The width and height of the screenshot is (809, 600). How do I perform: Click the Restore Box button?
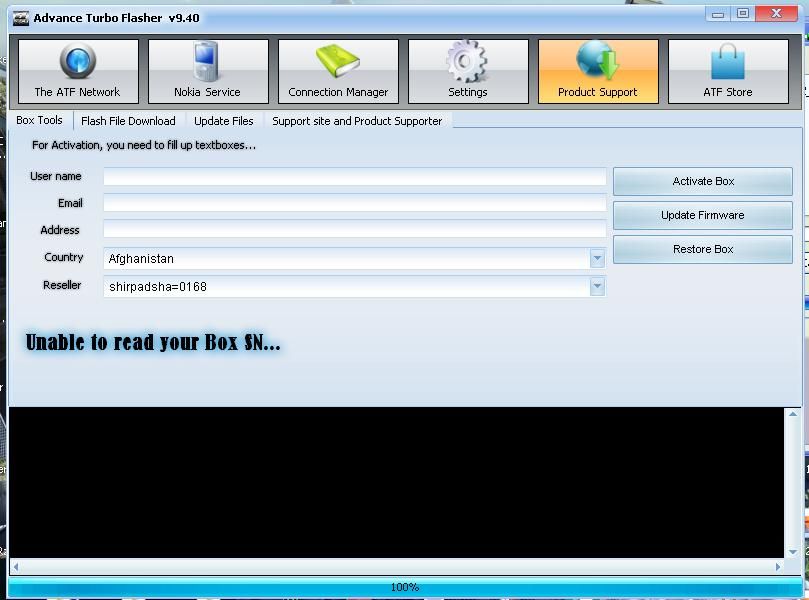pos(703,249)
